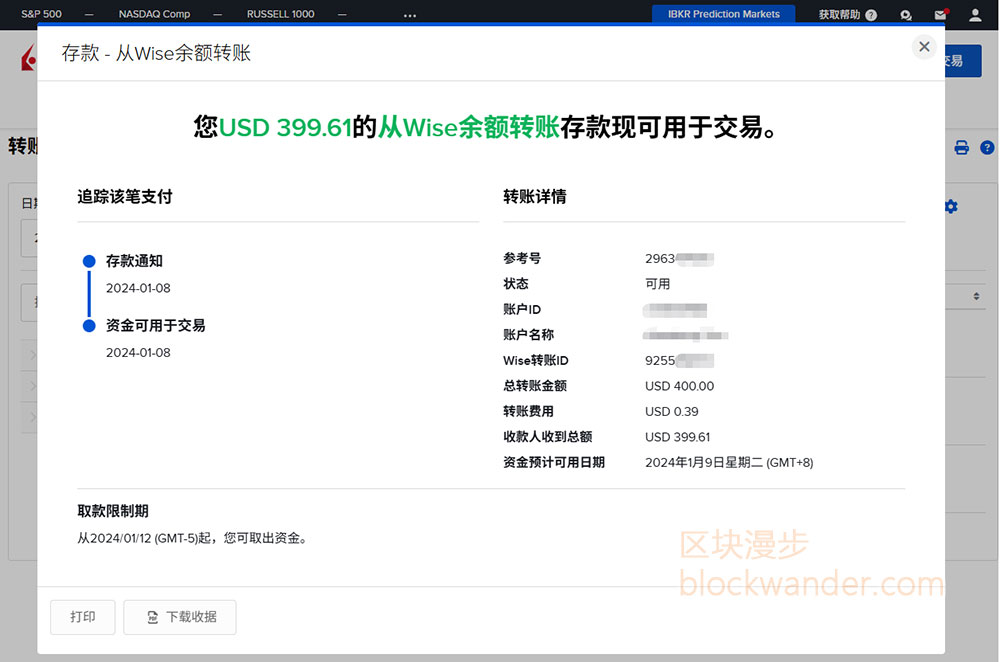Select the USD 399.61 recipient total row value

(677, 437)
